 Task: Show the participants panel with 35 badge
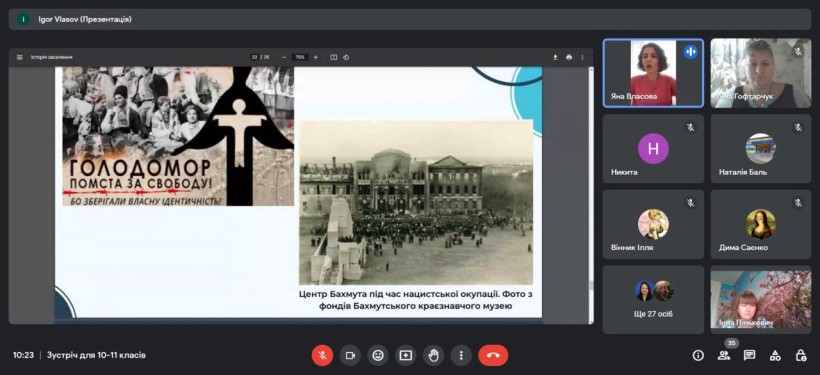click(724, 356)
